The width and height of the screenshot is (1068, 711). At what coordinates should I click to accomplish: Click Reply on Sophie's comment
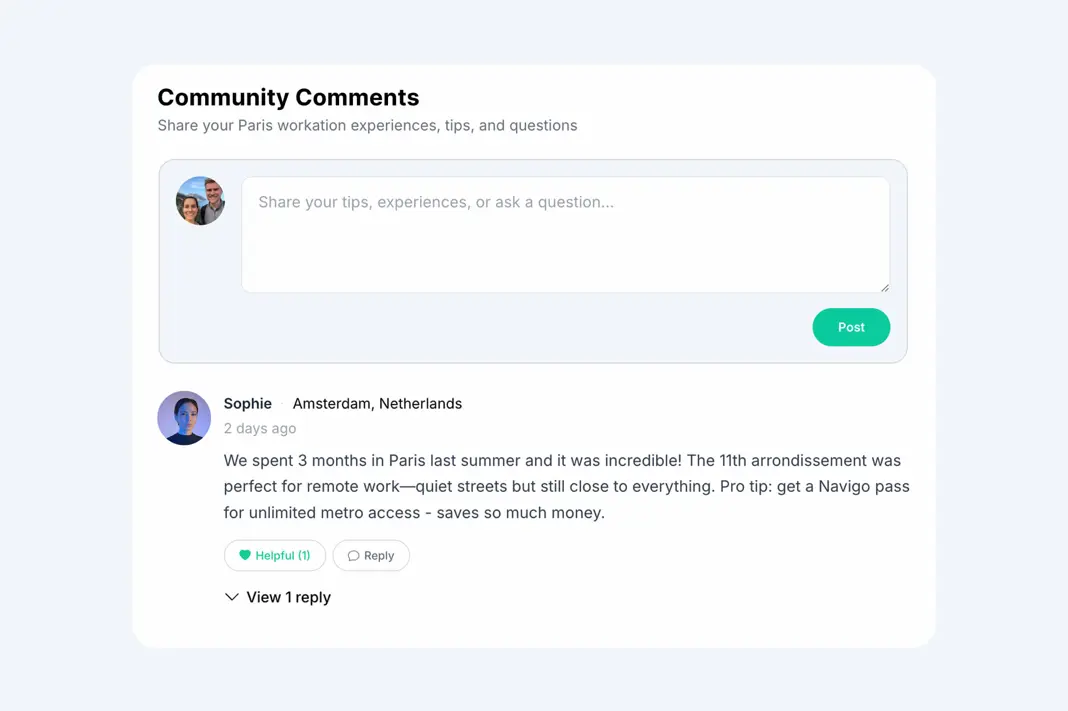click(x=371, y=555)
